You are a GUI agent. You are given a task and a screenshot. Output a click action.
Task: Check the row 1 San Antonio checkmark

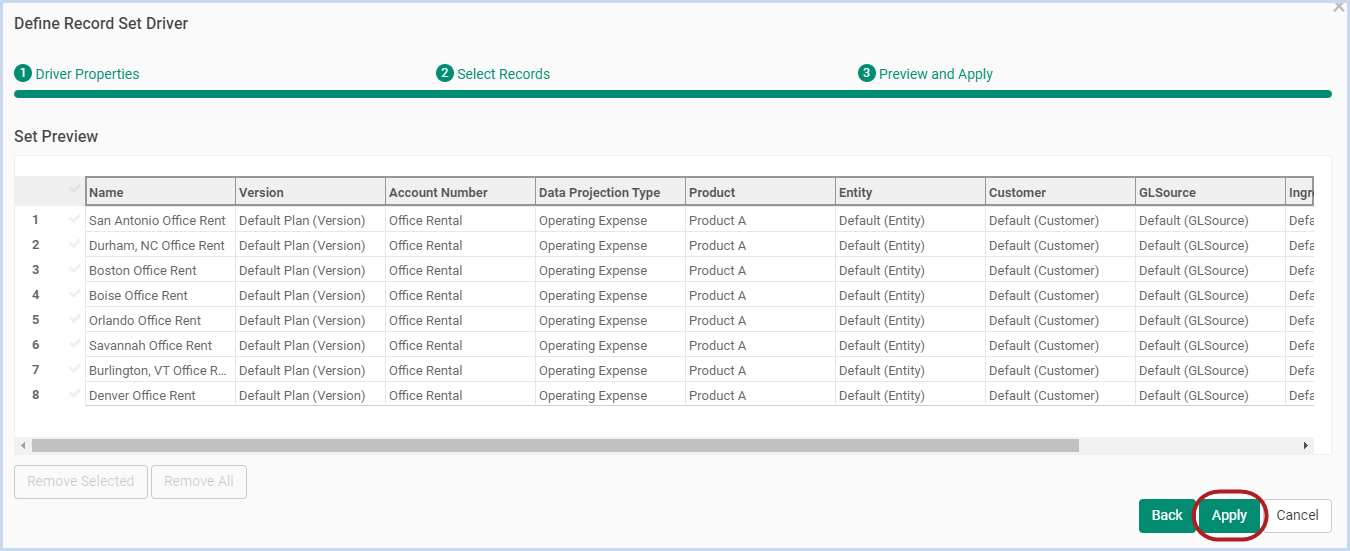pyautogui.click(x=74, y=219)
